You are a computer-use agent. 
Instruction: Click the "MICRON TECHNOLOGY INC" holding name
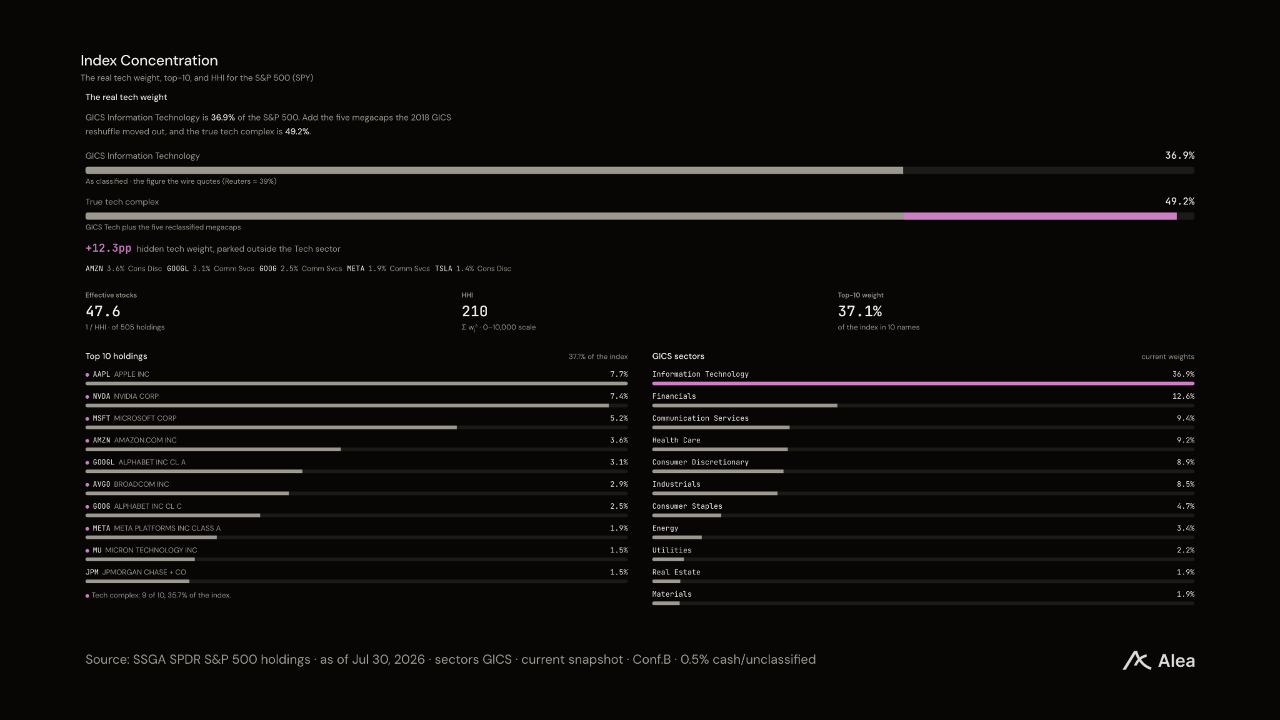pyautogui.click(x=151, y=550)
